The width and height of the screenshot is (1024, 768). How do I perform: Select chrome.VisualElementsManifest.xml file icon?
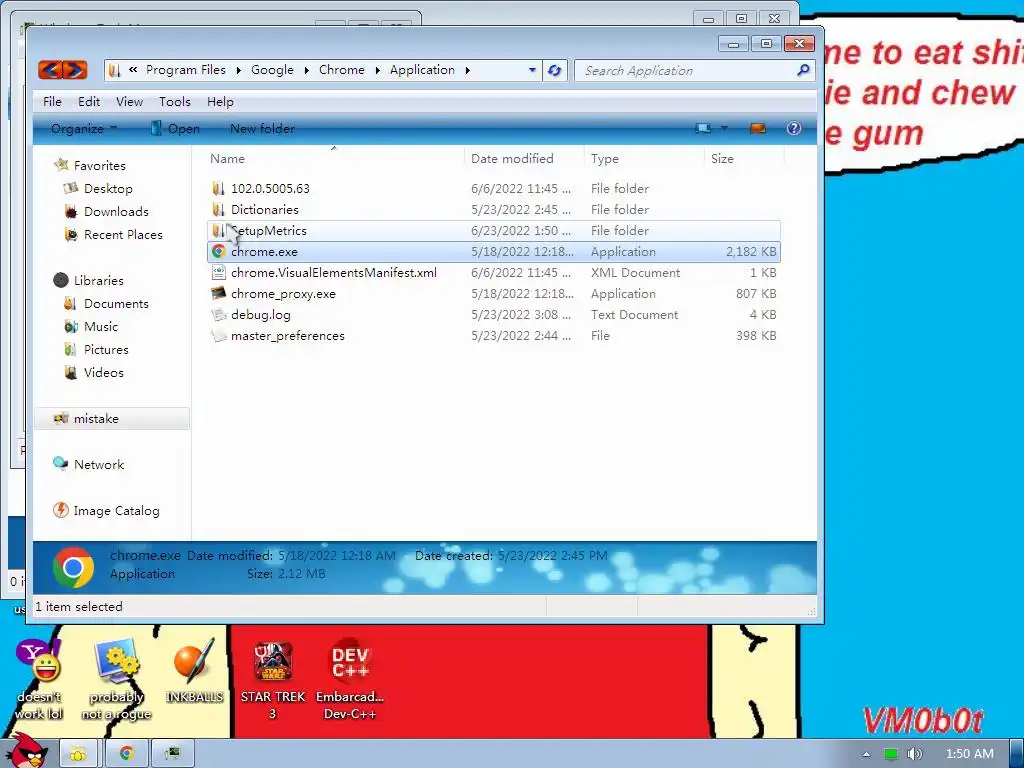coord(219,272)
